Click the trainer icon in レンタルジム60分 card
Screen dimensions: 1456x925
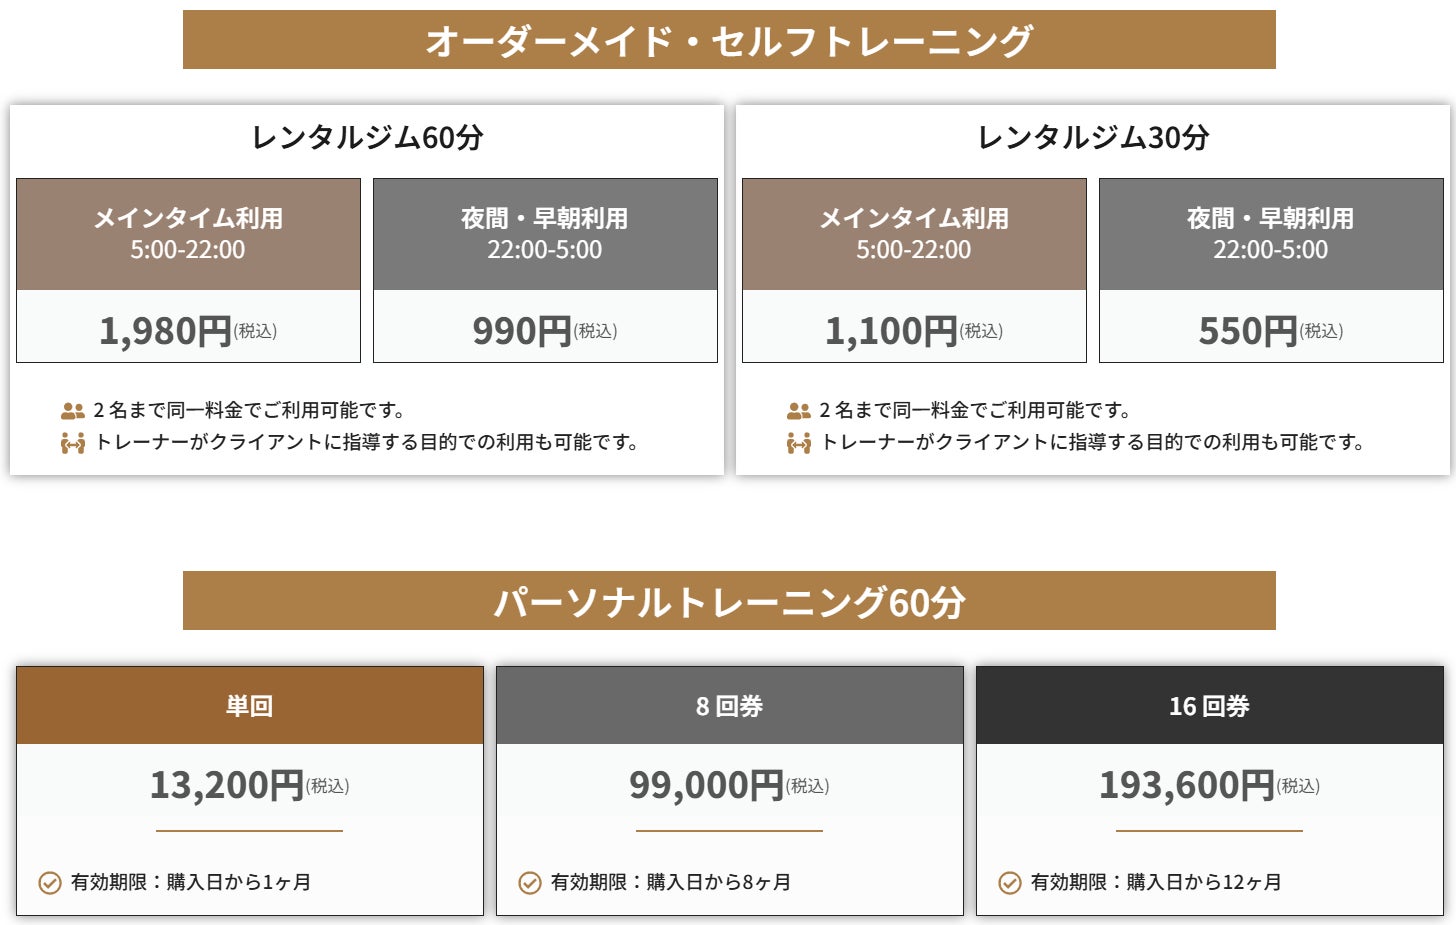pos(72,443)
